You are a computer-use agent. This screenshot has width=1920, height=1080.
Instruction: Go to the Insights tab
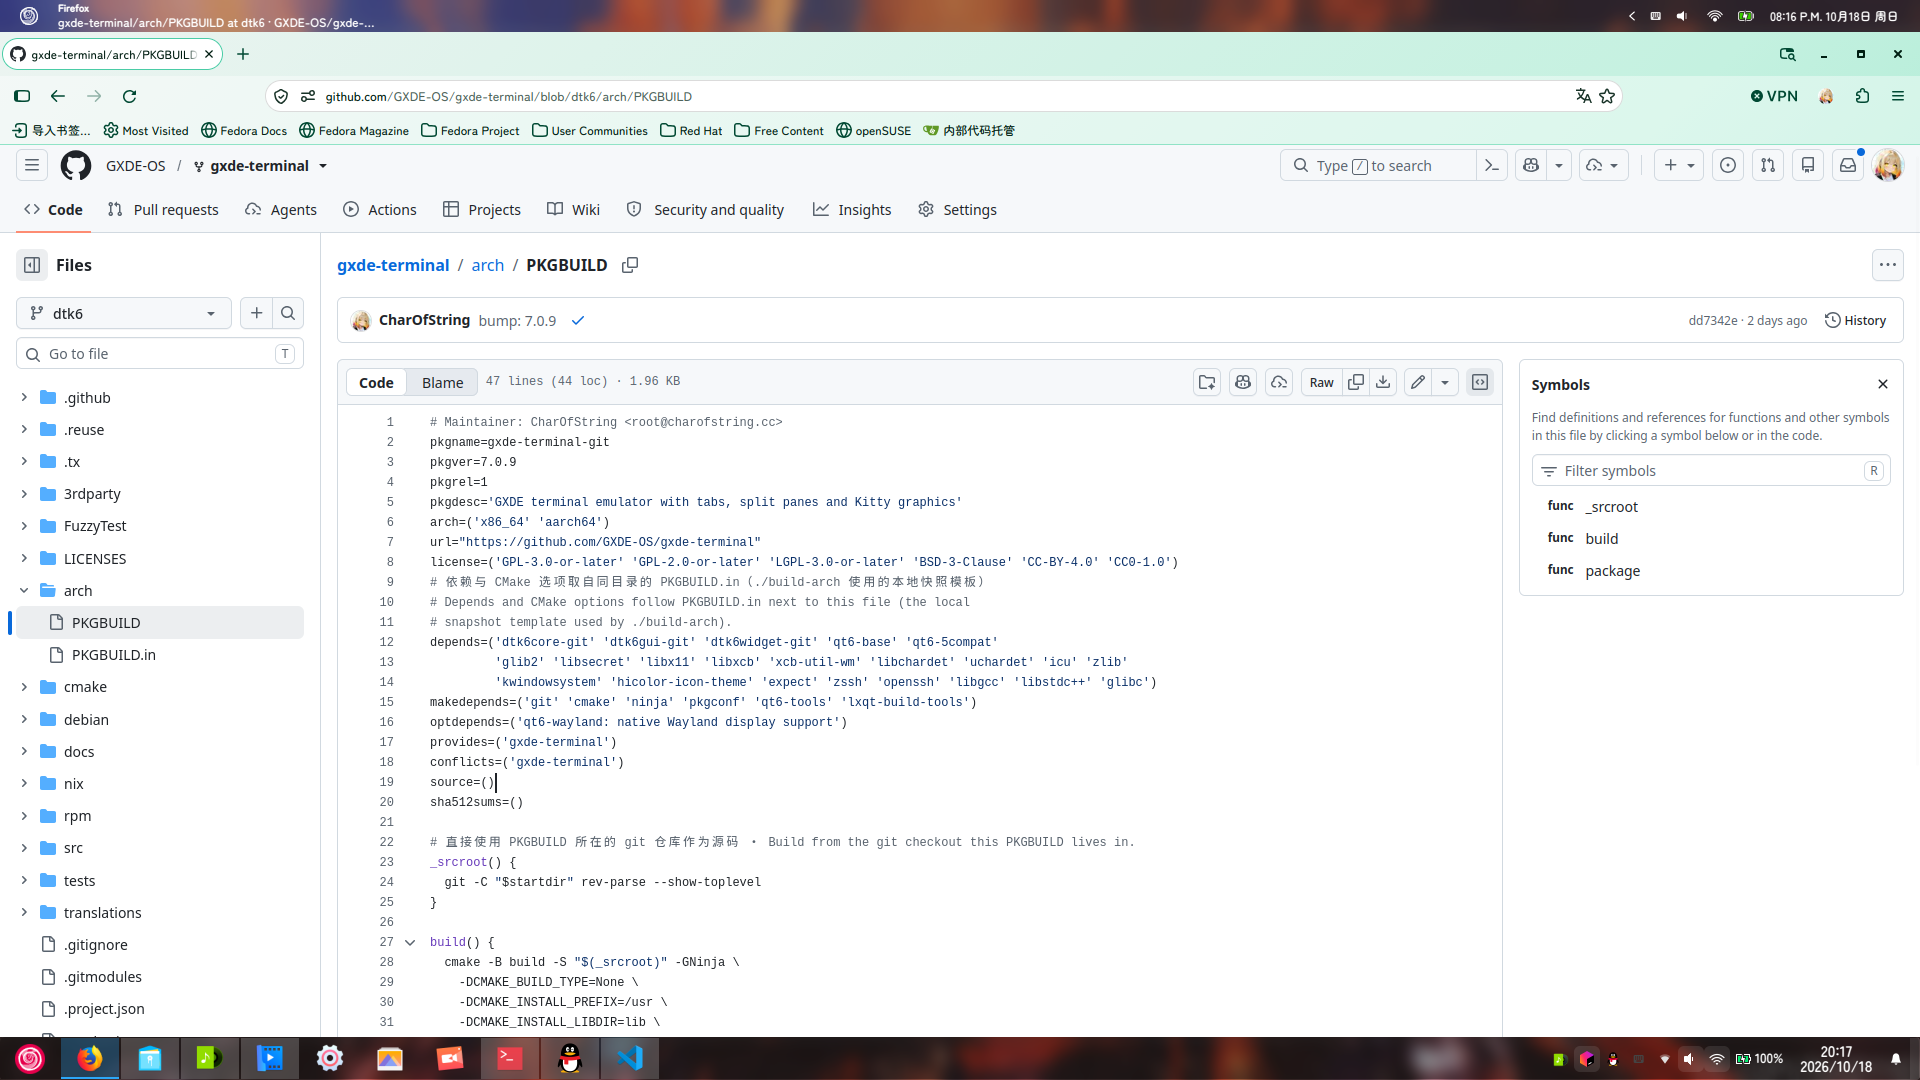[x=851, y=209]
